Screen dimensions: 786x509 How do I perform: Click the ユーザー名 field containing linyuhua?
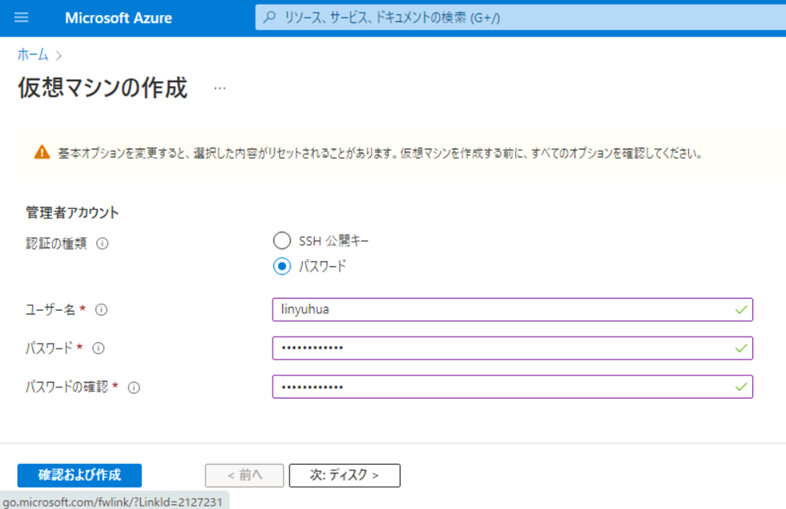tap(512, 309)
